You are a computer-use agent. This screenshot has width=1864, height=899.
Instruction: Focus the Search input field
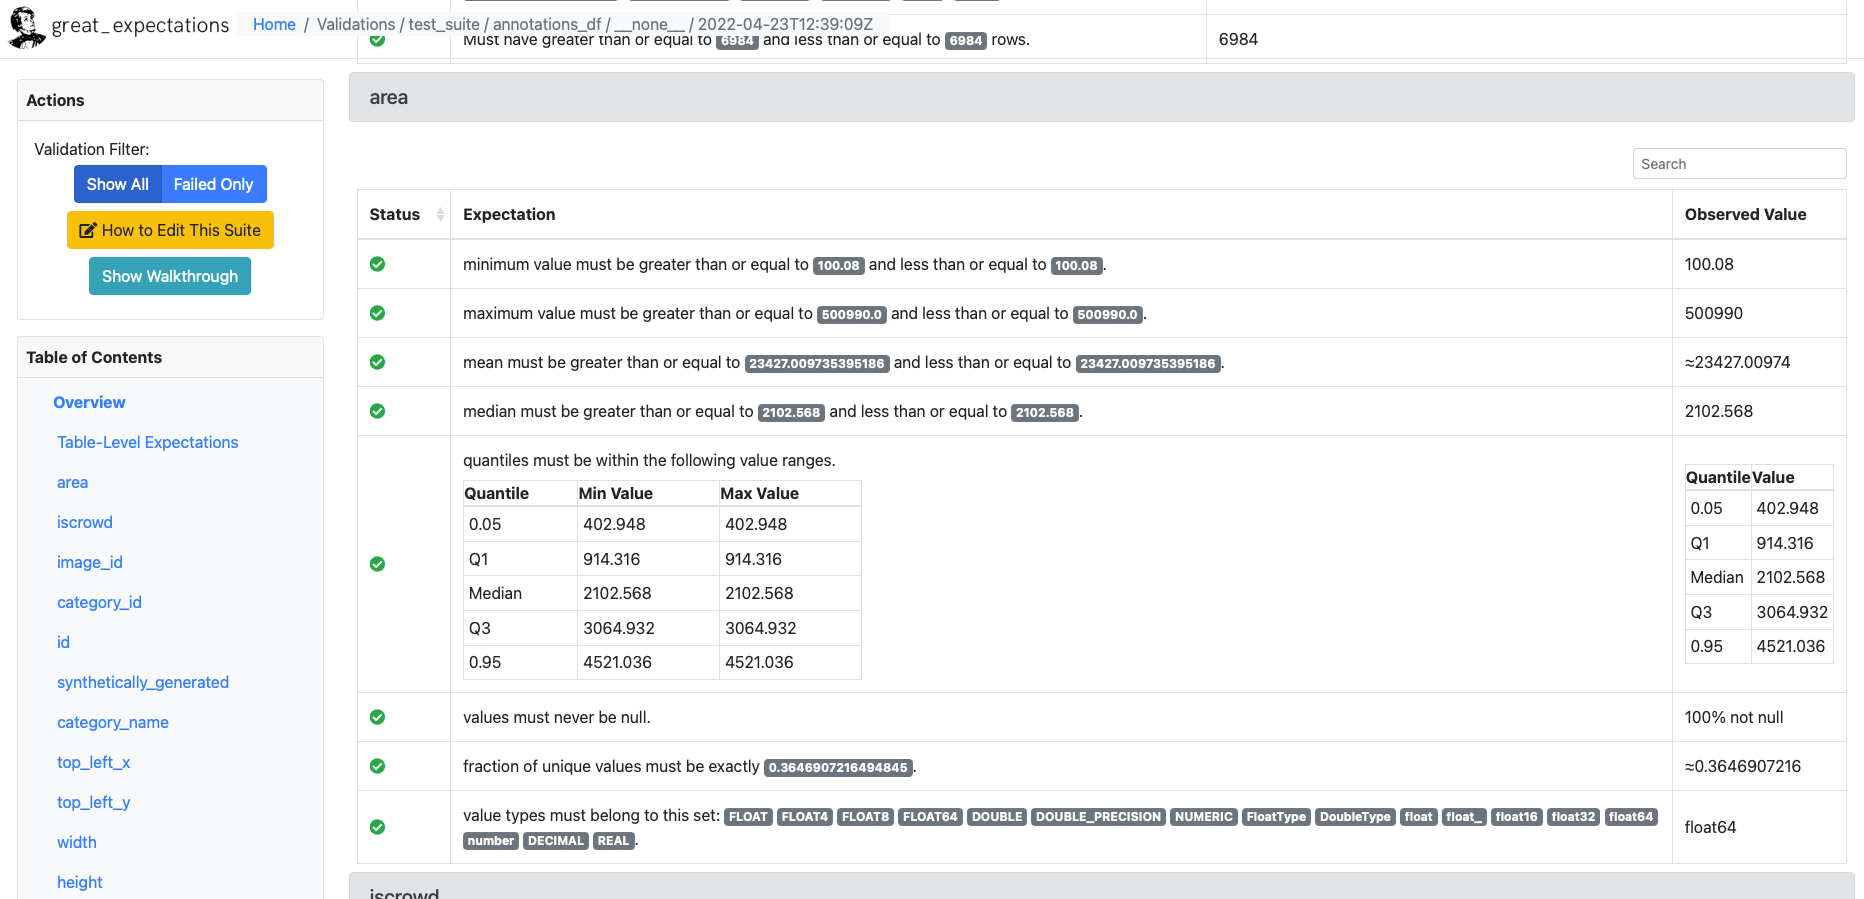pos(1739,164)
